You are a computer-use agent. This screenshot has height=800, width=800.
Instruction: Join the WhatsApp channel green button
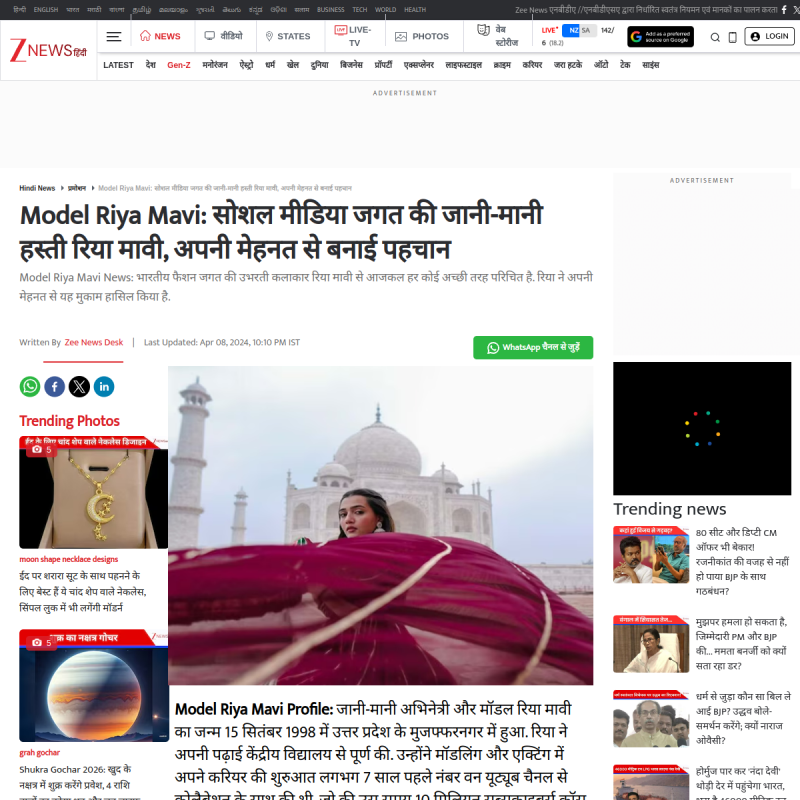pos(533,347)
